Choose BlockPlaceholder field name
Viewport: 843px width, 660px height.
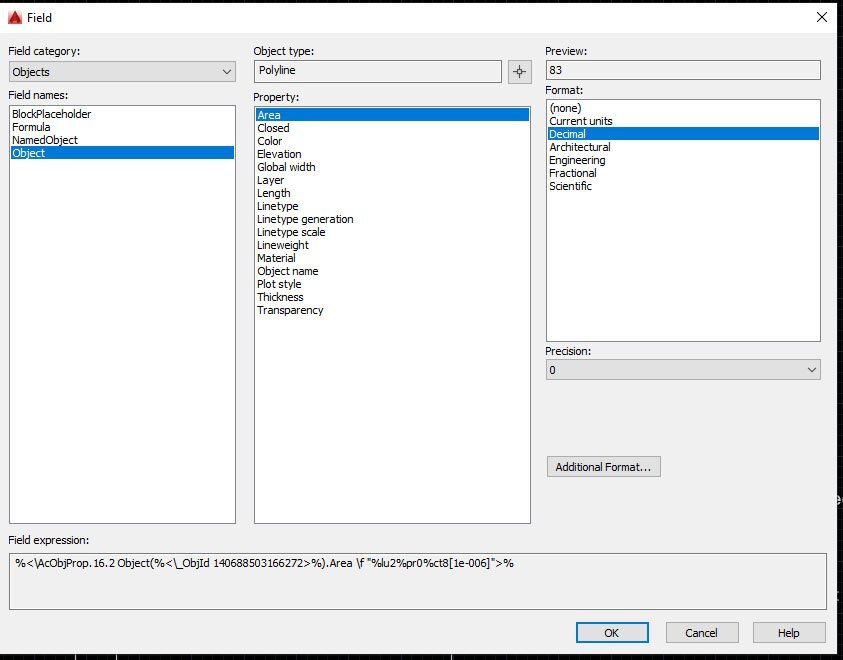pos(52,114)
